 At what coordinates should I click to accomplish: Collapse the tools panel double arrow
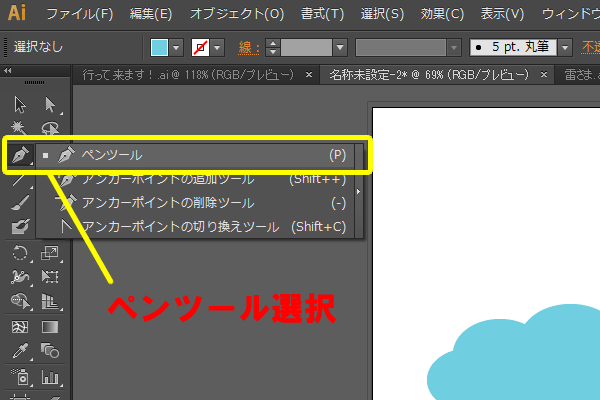[8, 70]
